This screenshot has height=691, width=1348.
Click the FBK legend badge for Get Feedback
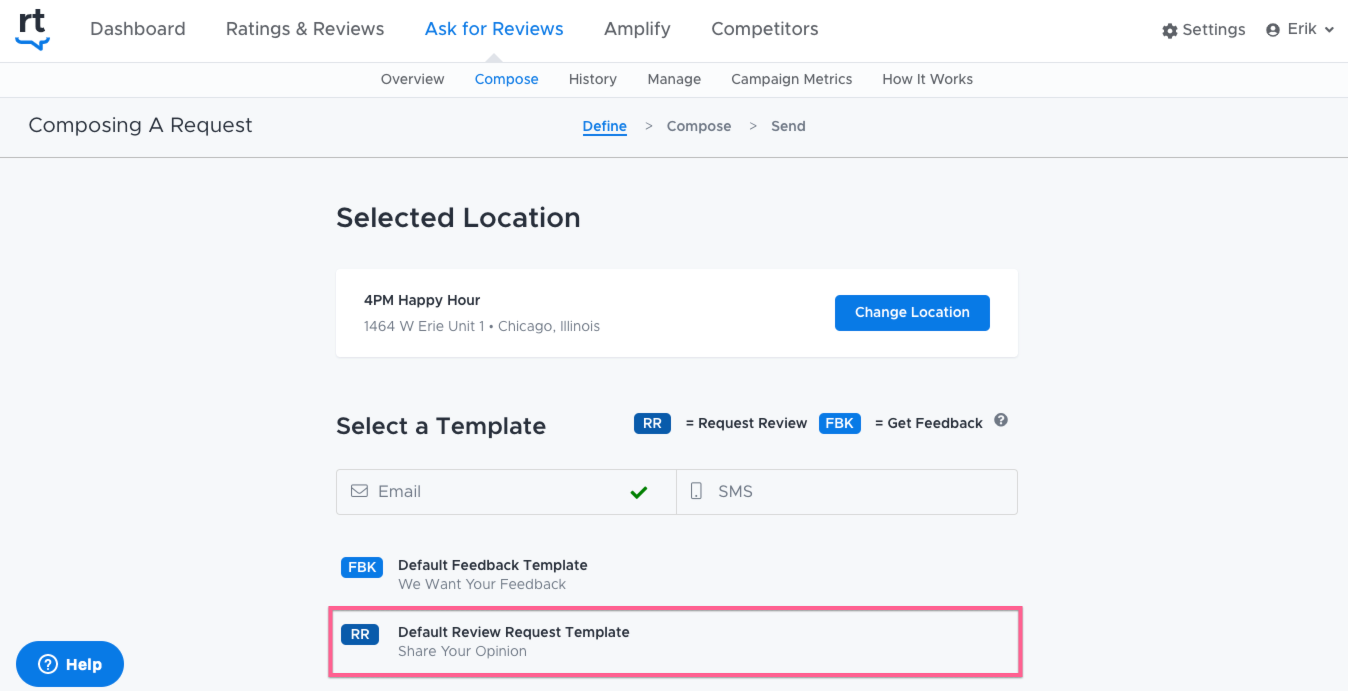point(840,423)
